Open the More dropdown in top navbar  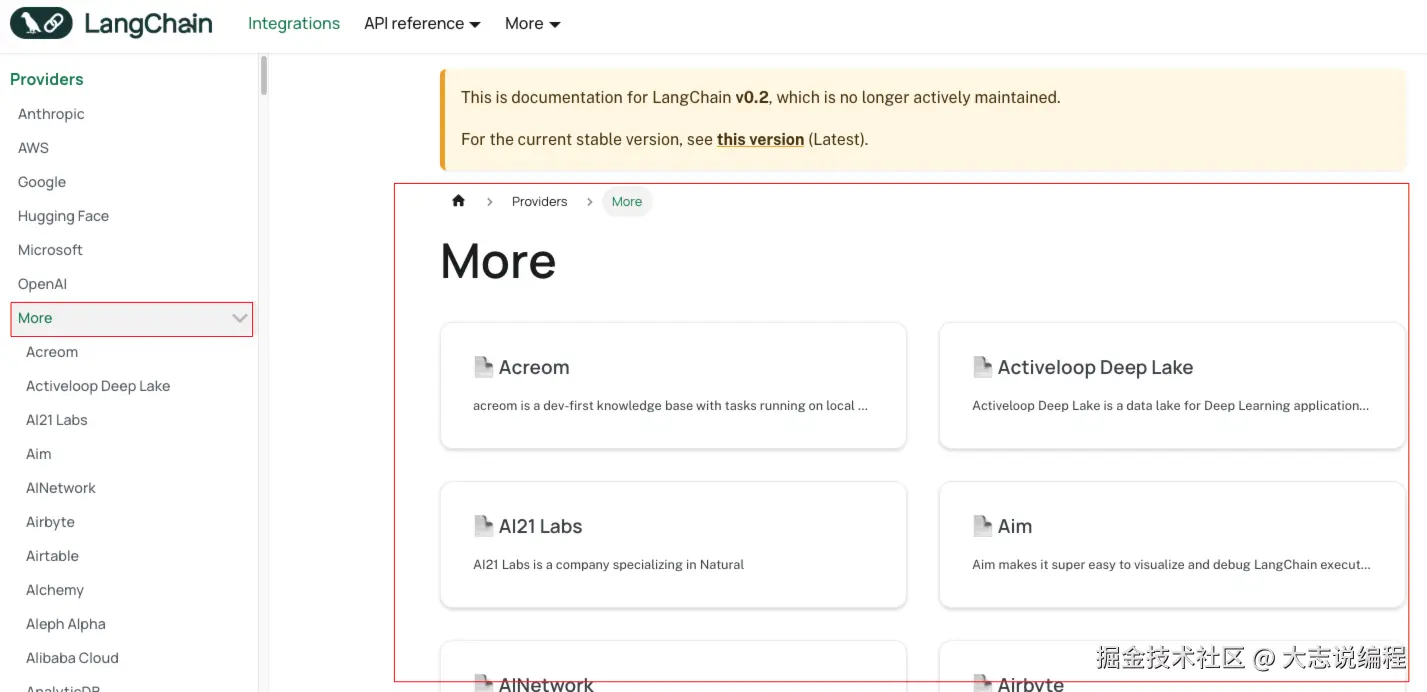coord(532,24)
